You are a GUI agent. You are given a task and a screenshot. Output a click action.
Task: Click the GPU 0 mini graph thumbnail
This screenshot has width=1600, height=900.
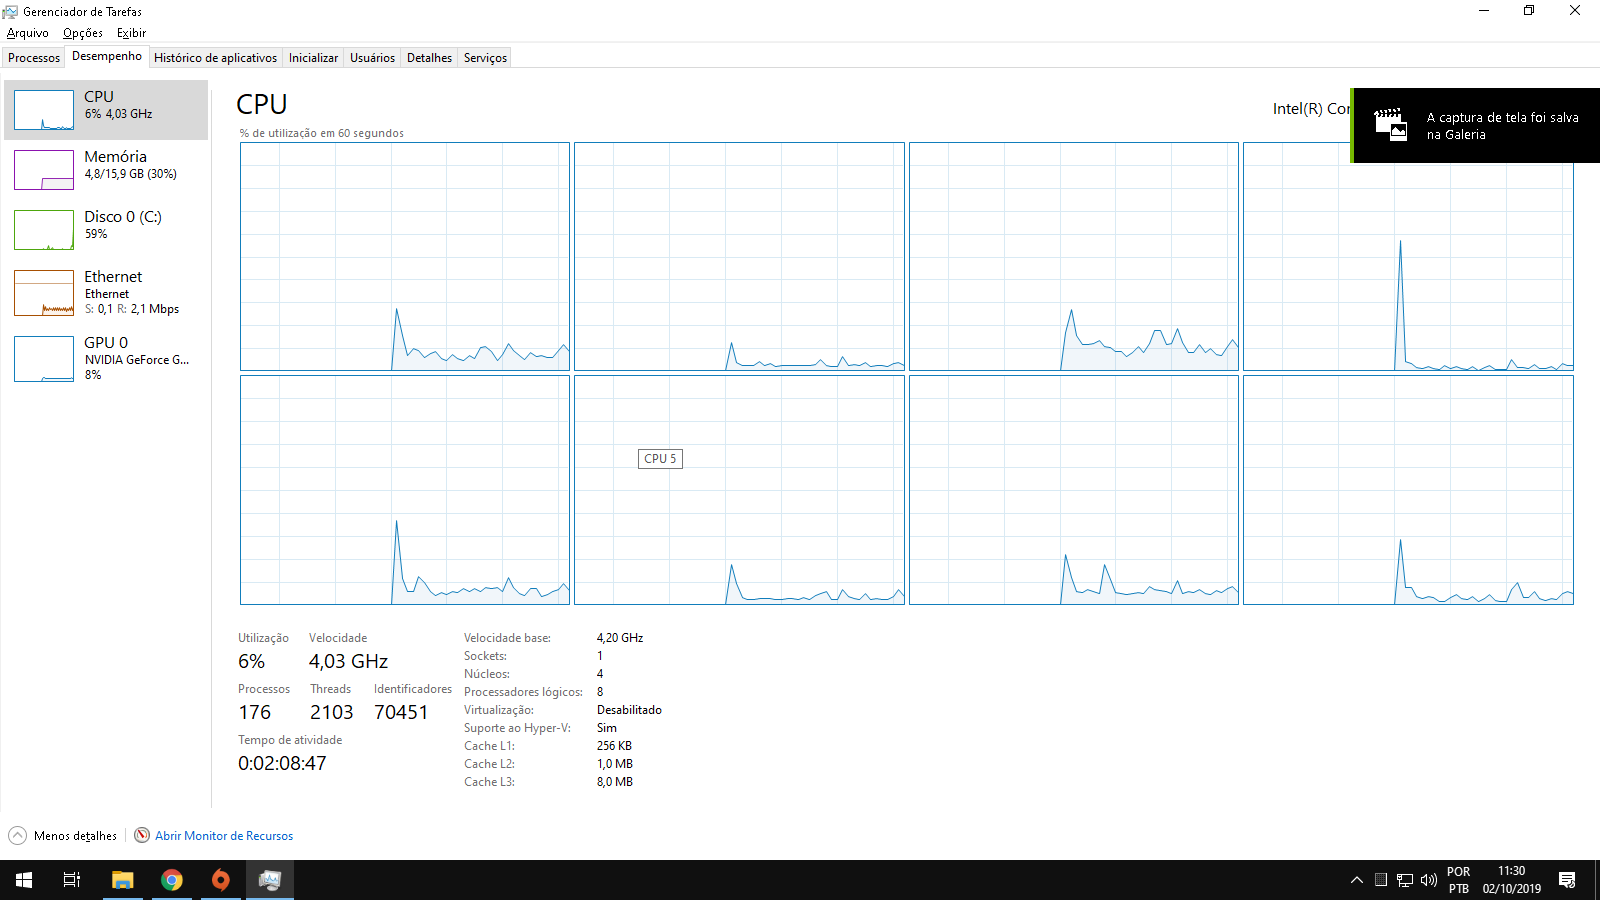(x=44, y=359)
